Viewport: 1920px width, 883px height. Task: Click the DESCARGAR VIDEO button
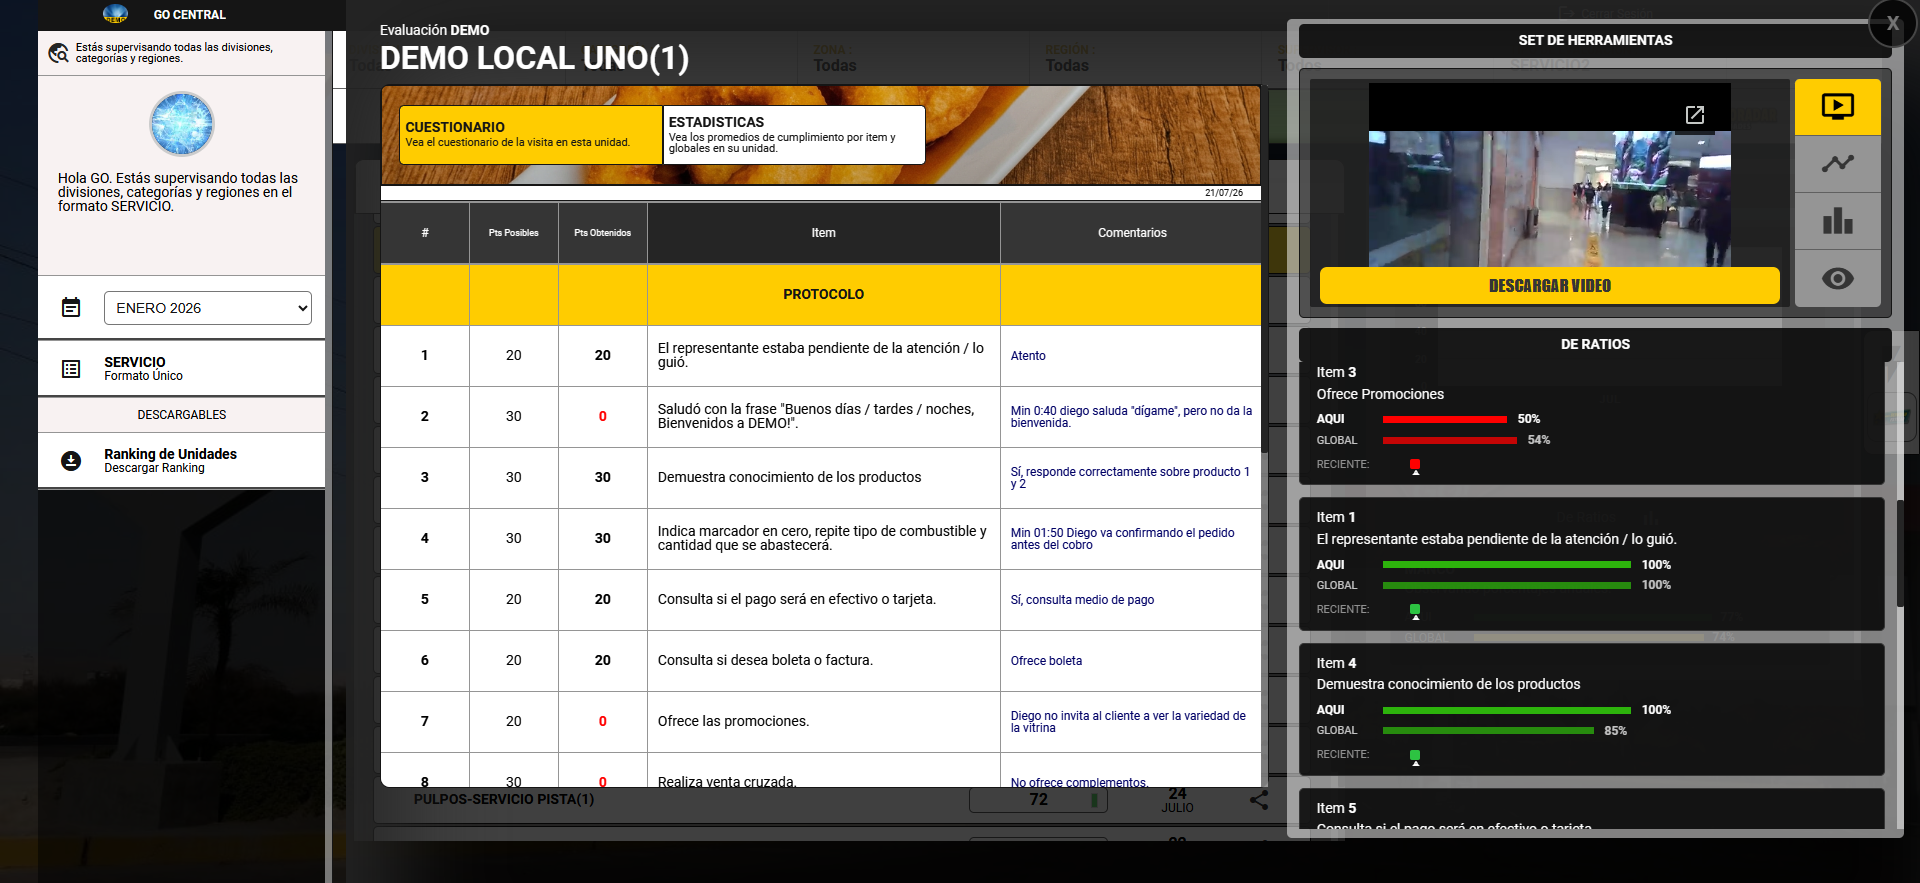1550,286
